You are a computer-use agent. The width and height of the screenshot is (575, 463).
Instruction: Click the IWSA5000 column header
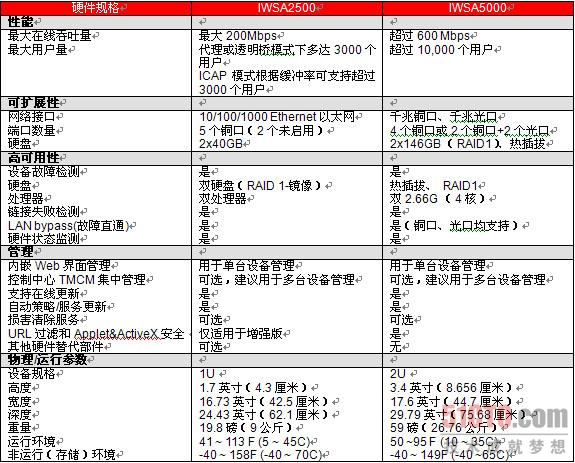[x=478, y=8]
